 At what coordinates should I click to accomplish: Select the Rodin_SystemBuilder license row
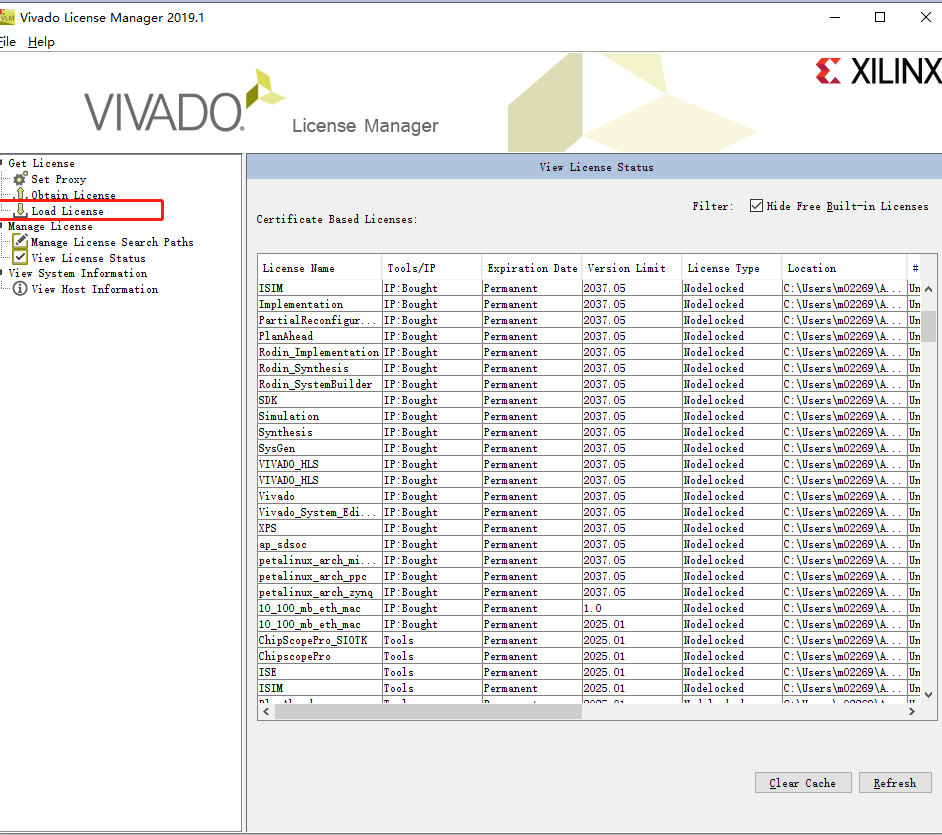[x=589, y=384]
